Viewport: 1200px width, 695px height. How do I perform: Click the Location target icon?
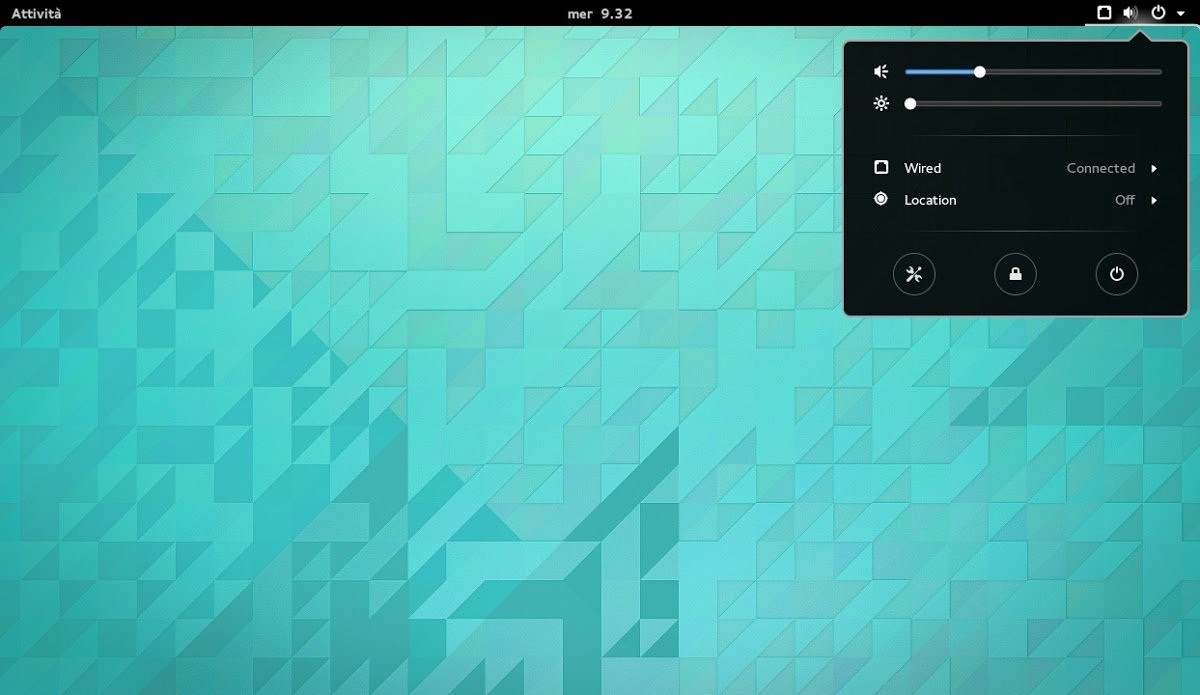point(881,199)
